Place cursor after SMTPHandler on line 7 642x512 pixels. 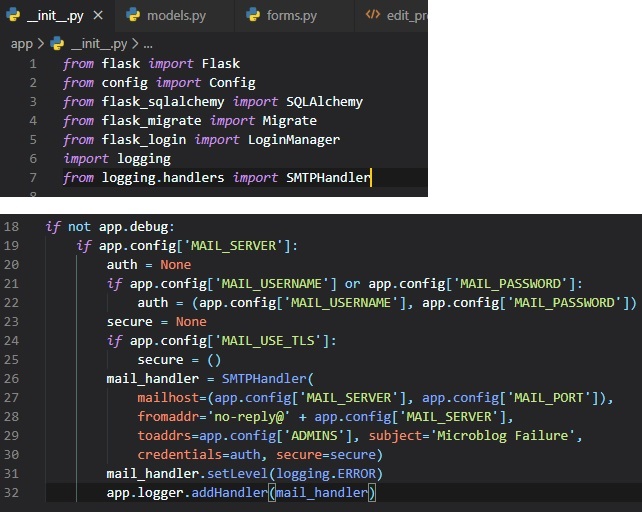(372, 178)
